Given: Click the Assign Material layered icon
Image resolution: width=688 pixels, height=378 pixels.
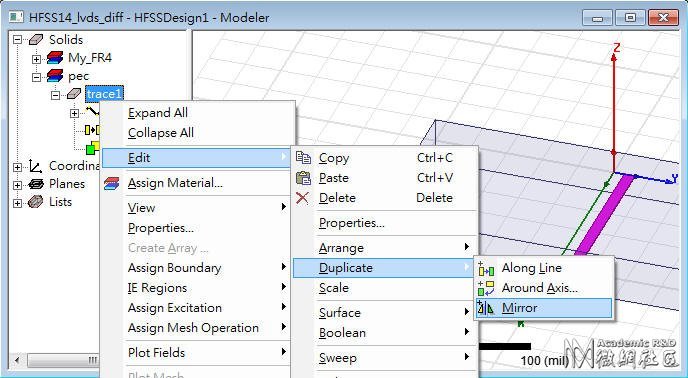Looking at the screenshot, I should [112, 184].
